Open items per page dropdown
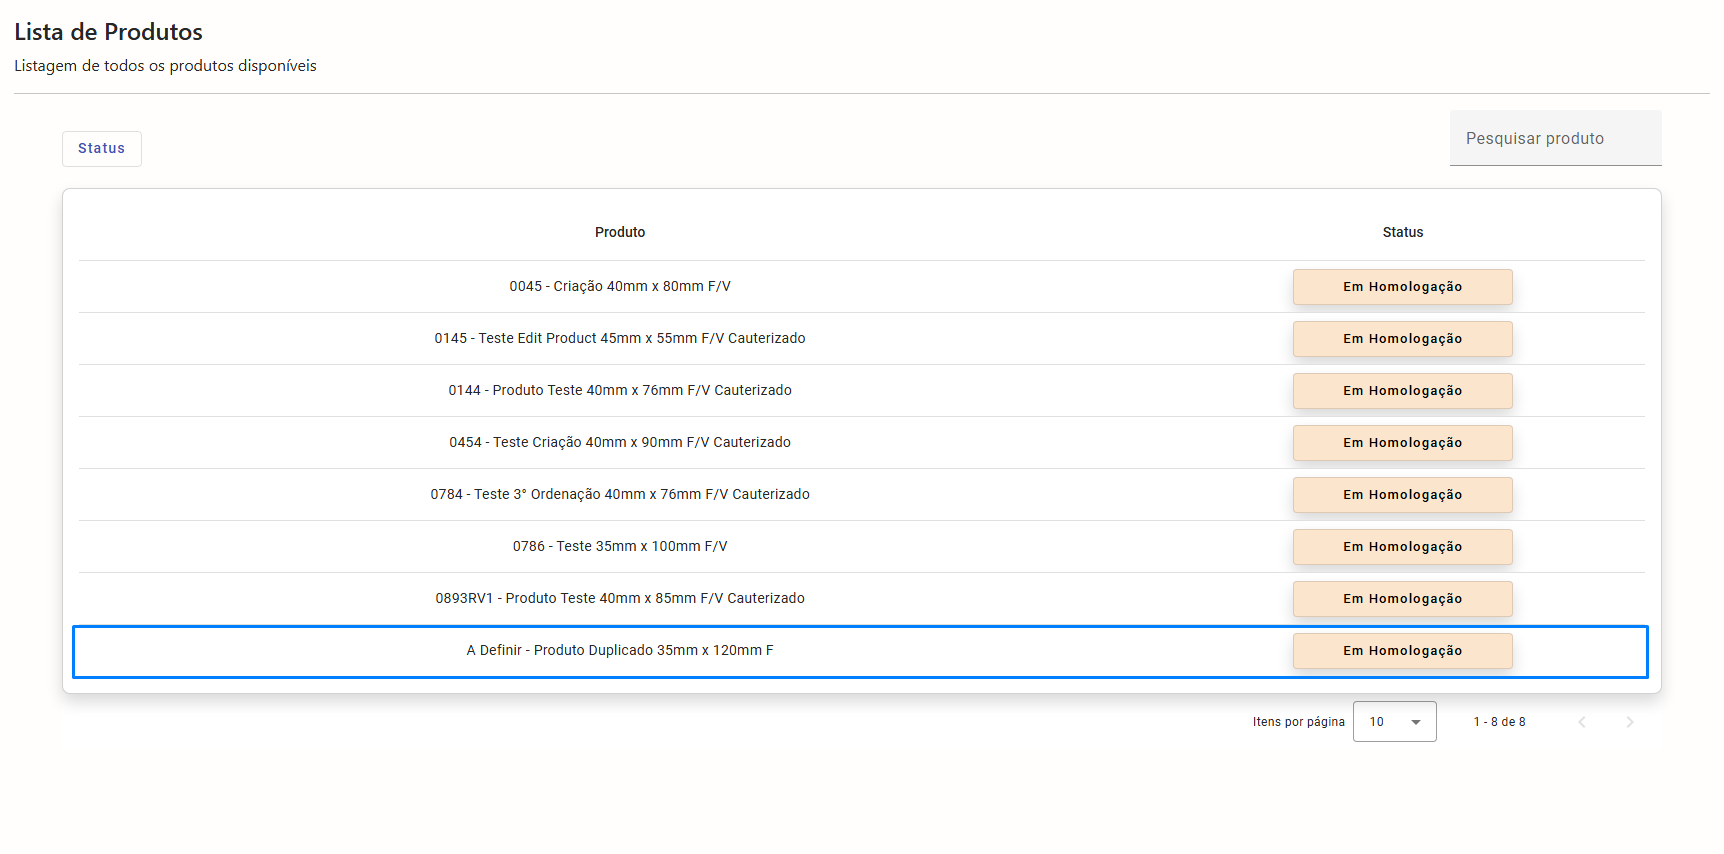This screenshot has width=1724, height=854. pyautogui.click(x=1394, y=722)
